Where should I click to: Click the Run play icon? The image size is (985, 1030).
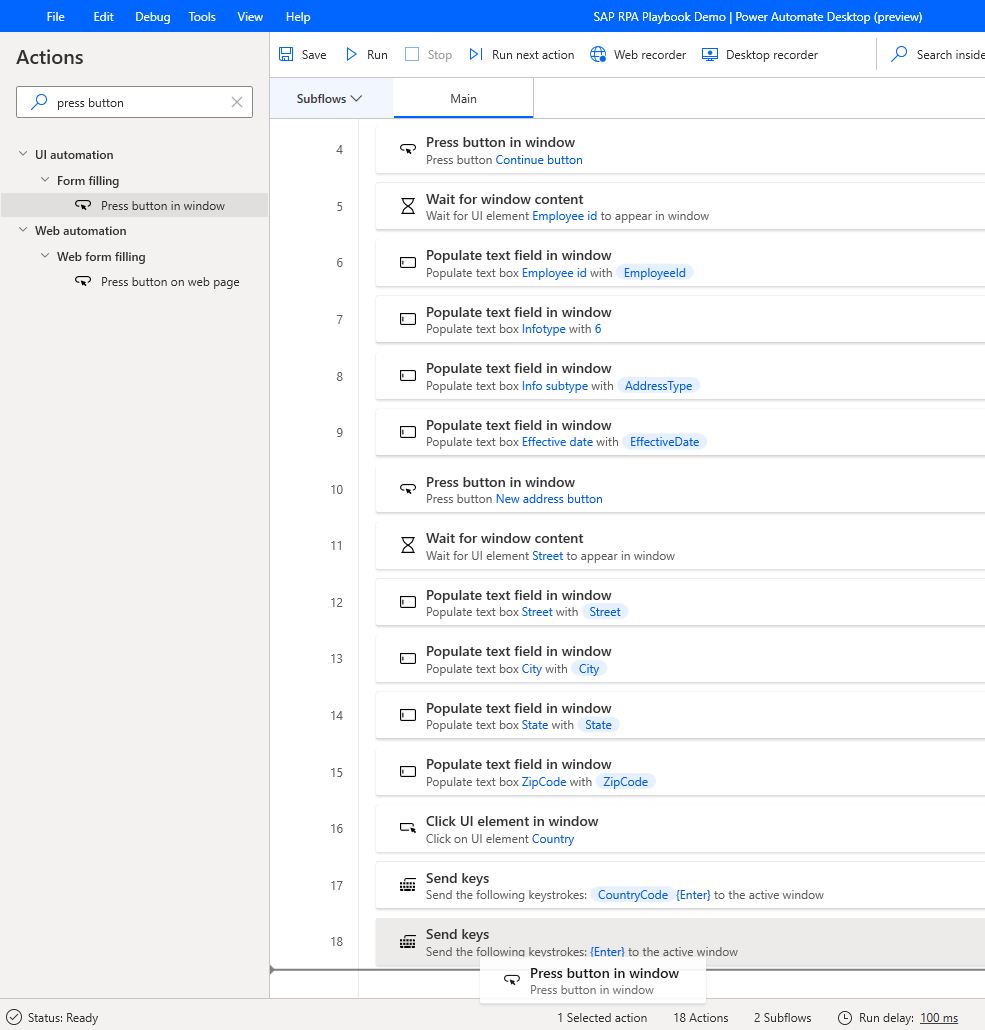tap(352, 55)
